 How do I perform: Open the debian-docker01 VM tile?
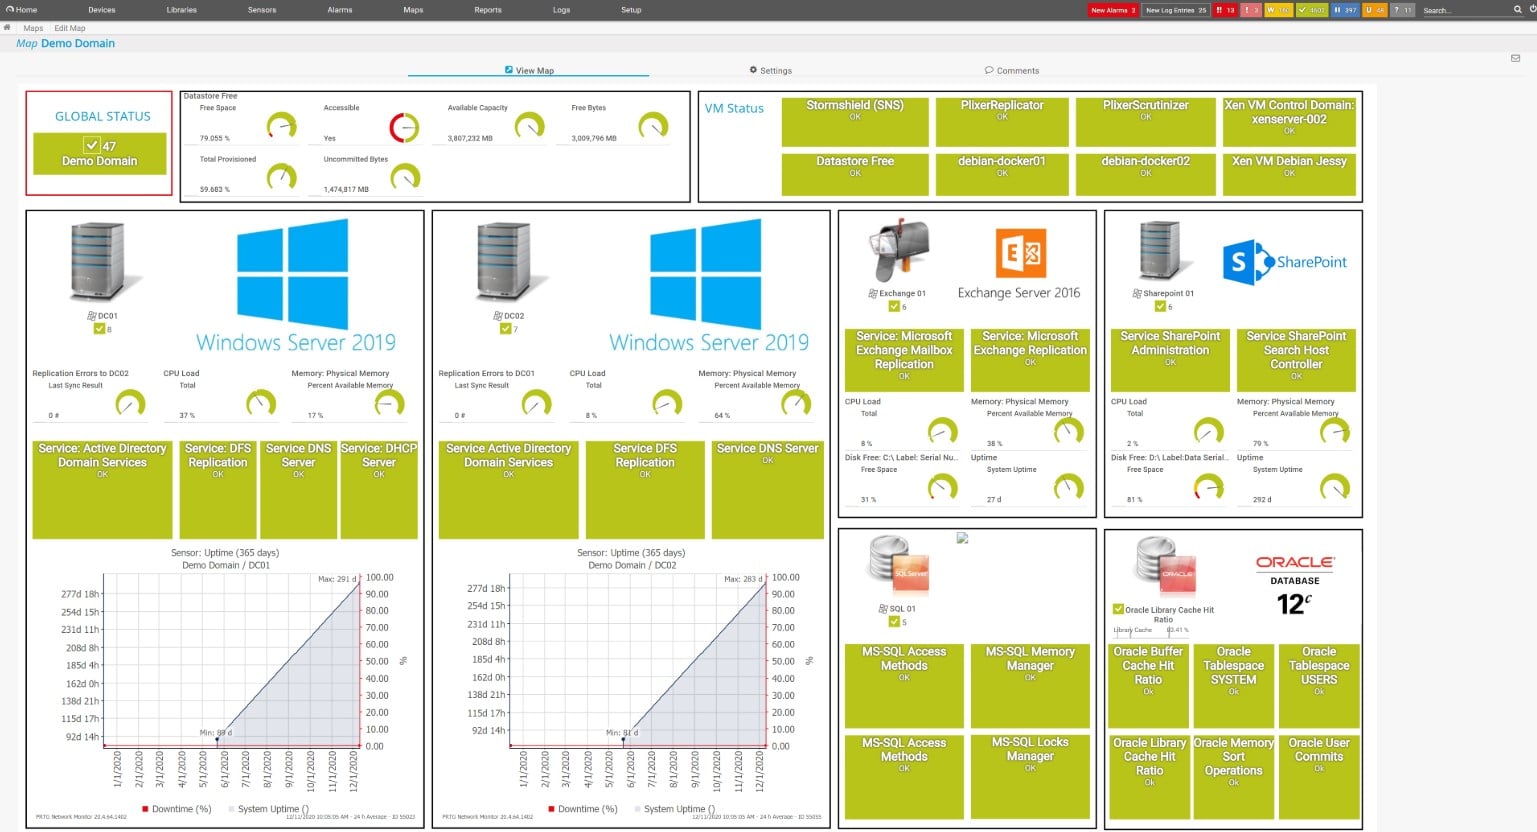tap(1002, 173)
